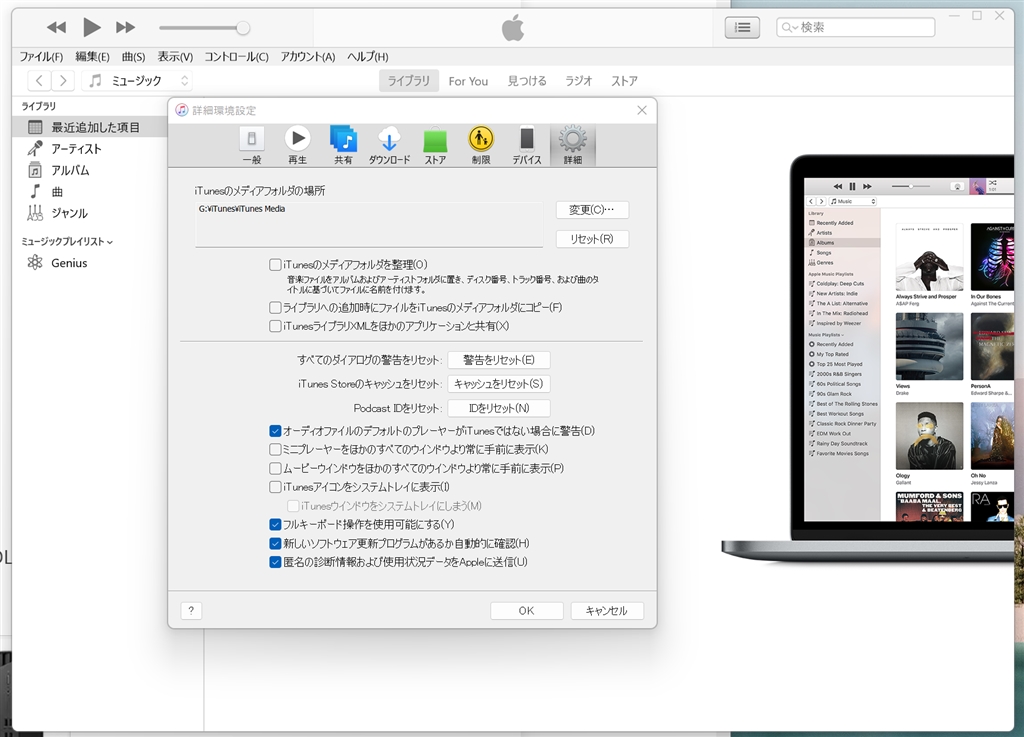
Task: Close the 詳細環境設定 dialog
Action: click(x=642, y=110)
